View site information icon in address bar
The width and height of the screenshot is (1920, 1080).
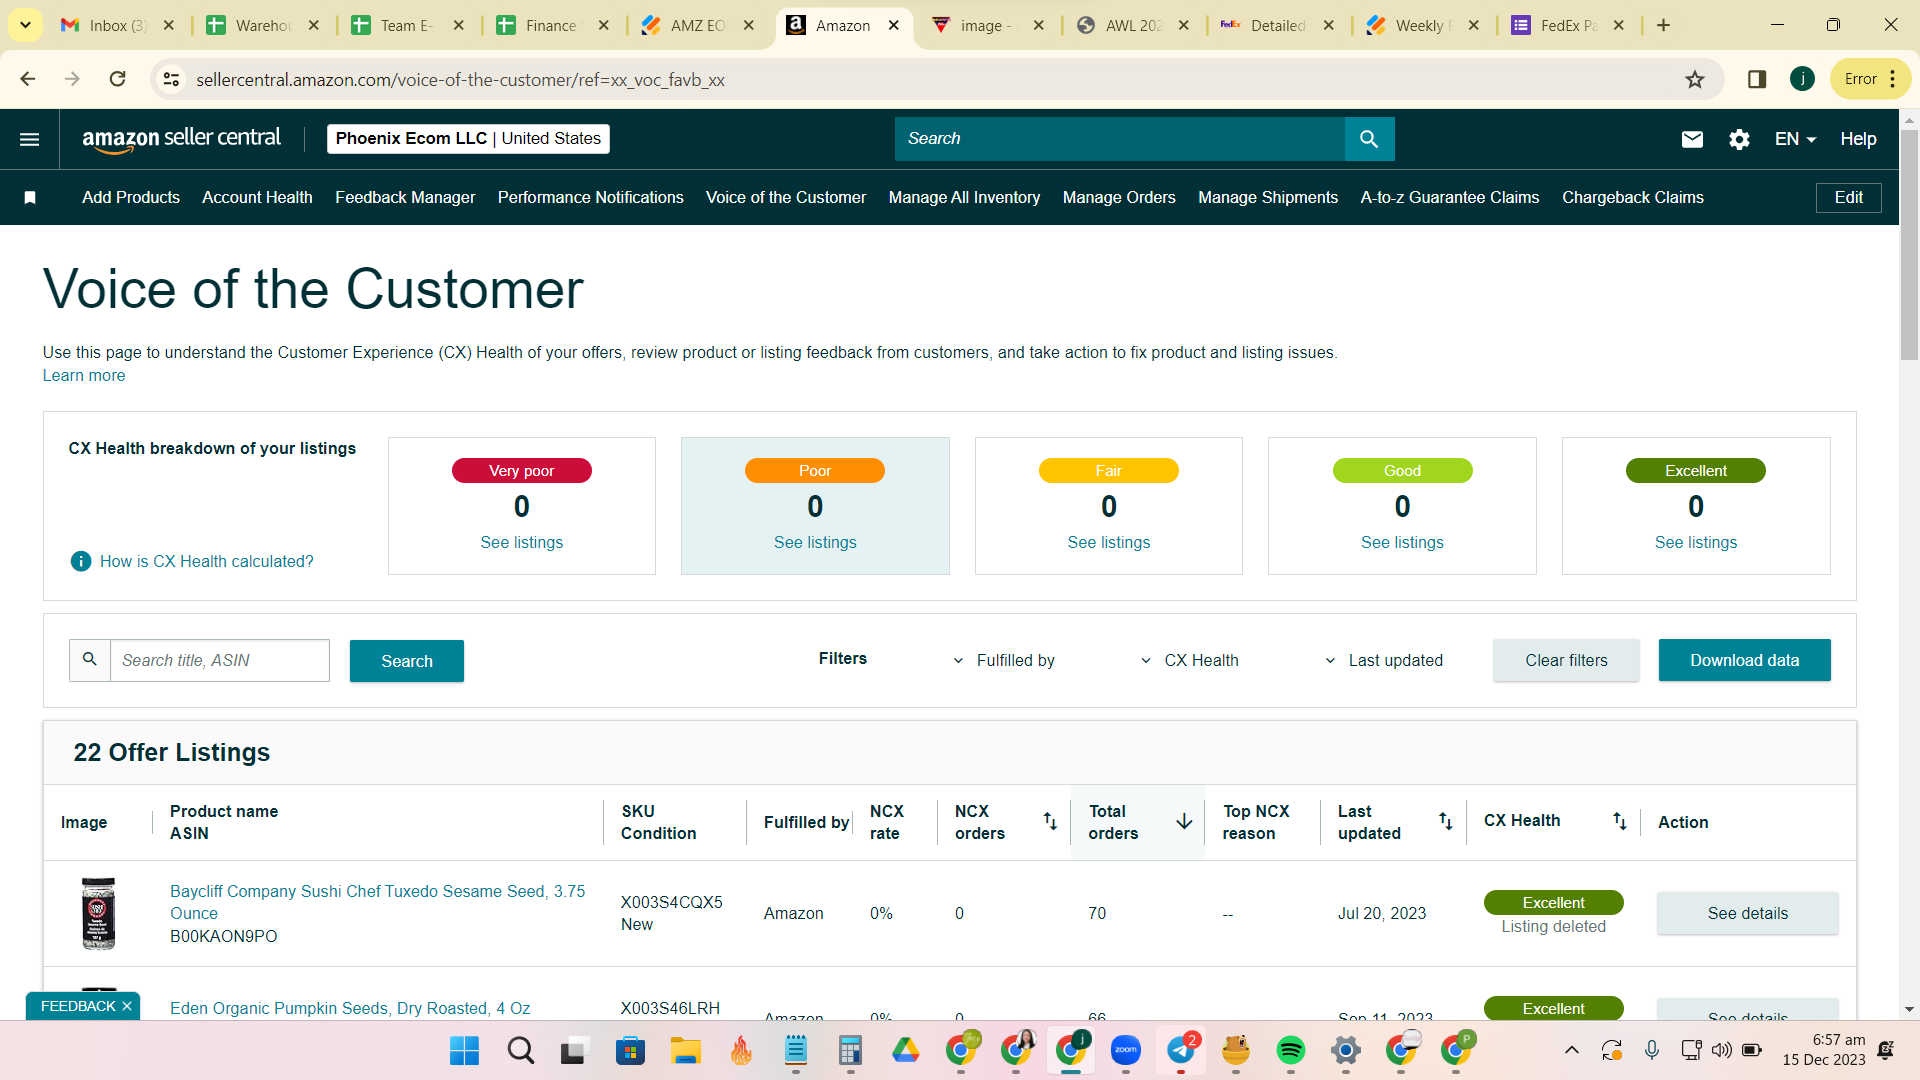(x=172, y=79)
